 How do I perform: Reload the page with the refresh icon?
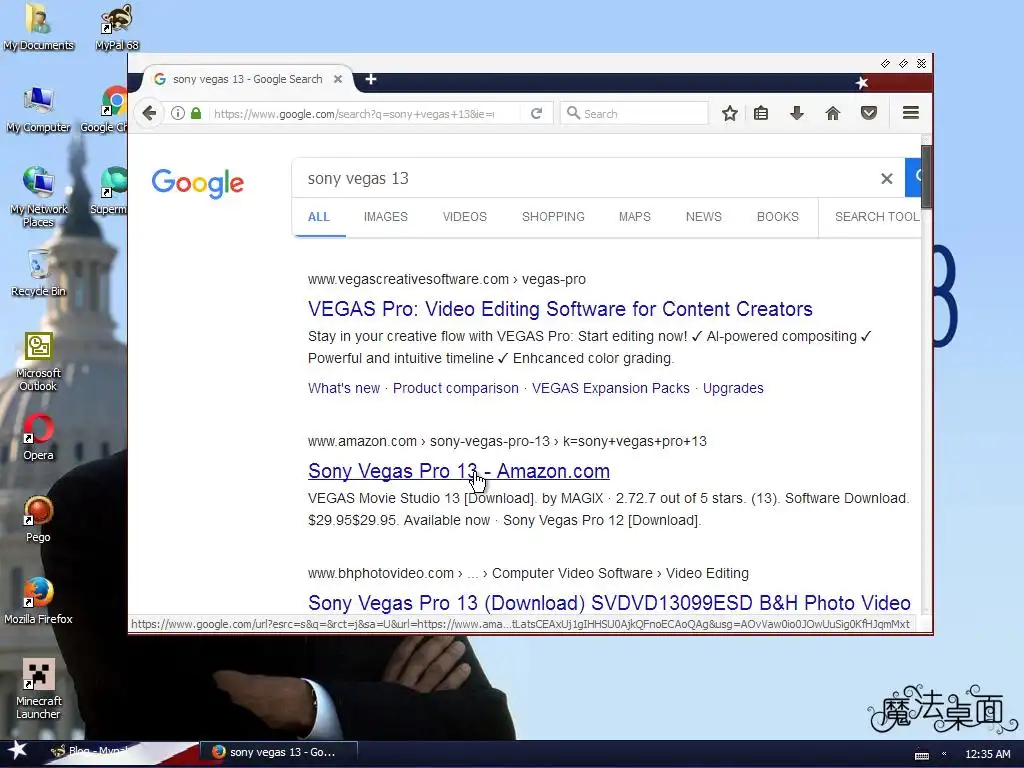tap(536, 114)
